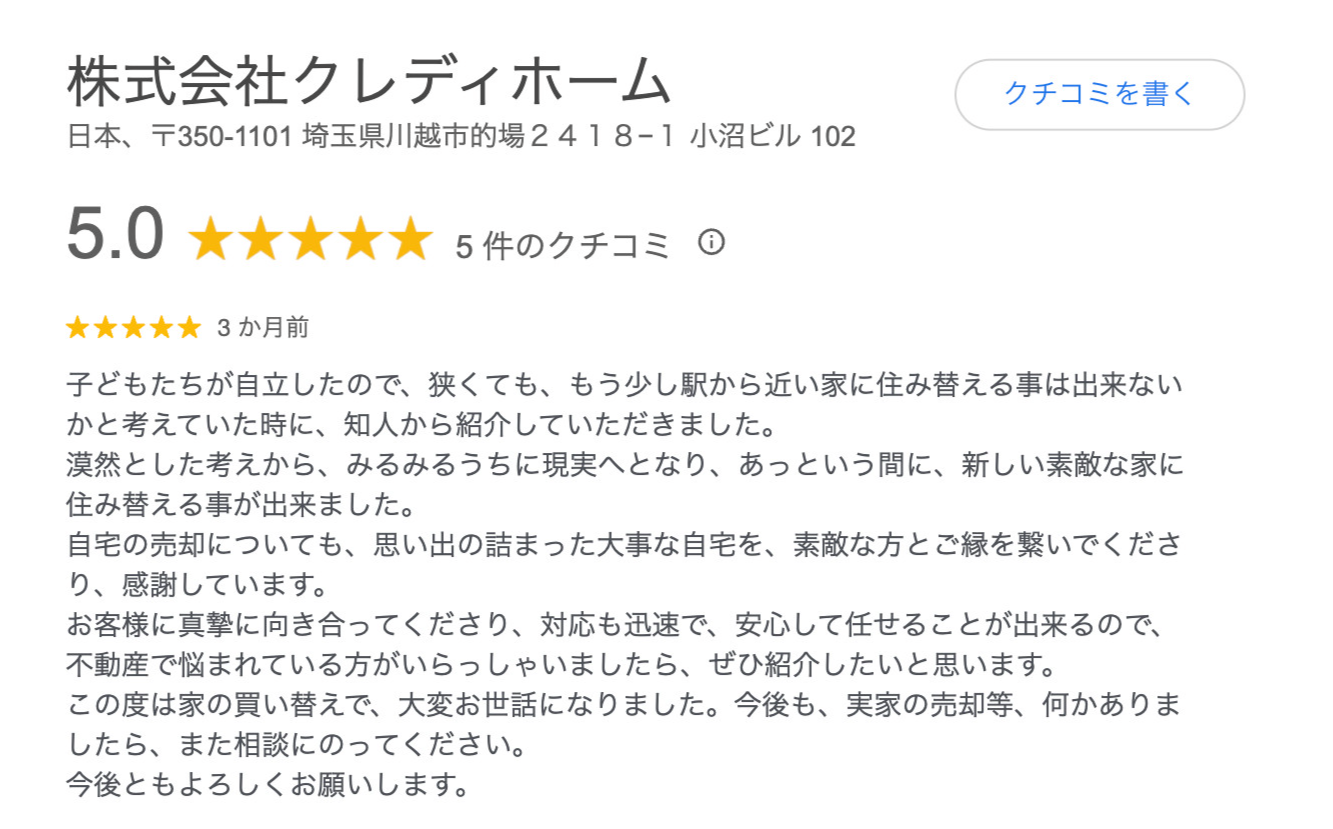Click the second large star of overall rating
This screenshot has height=829, width=1333.
(x=260, y=240)
